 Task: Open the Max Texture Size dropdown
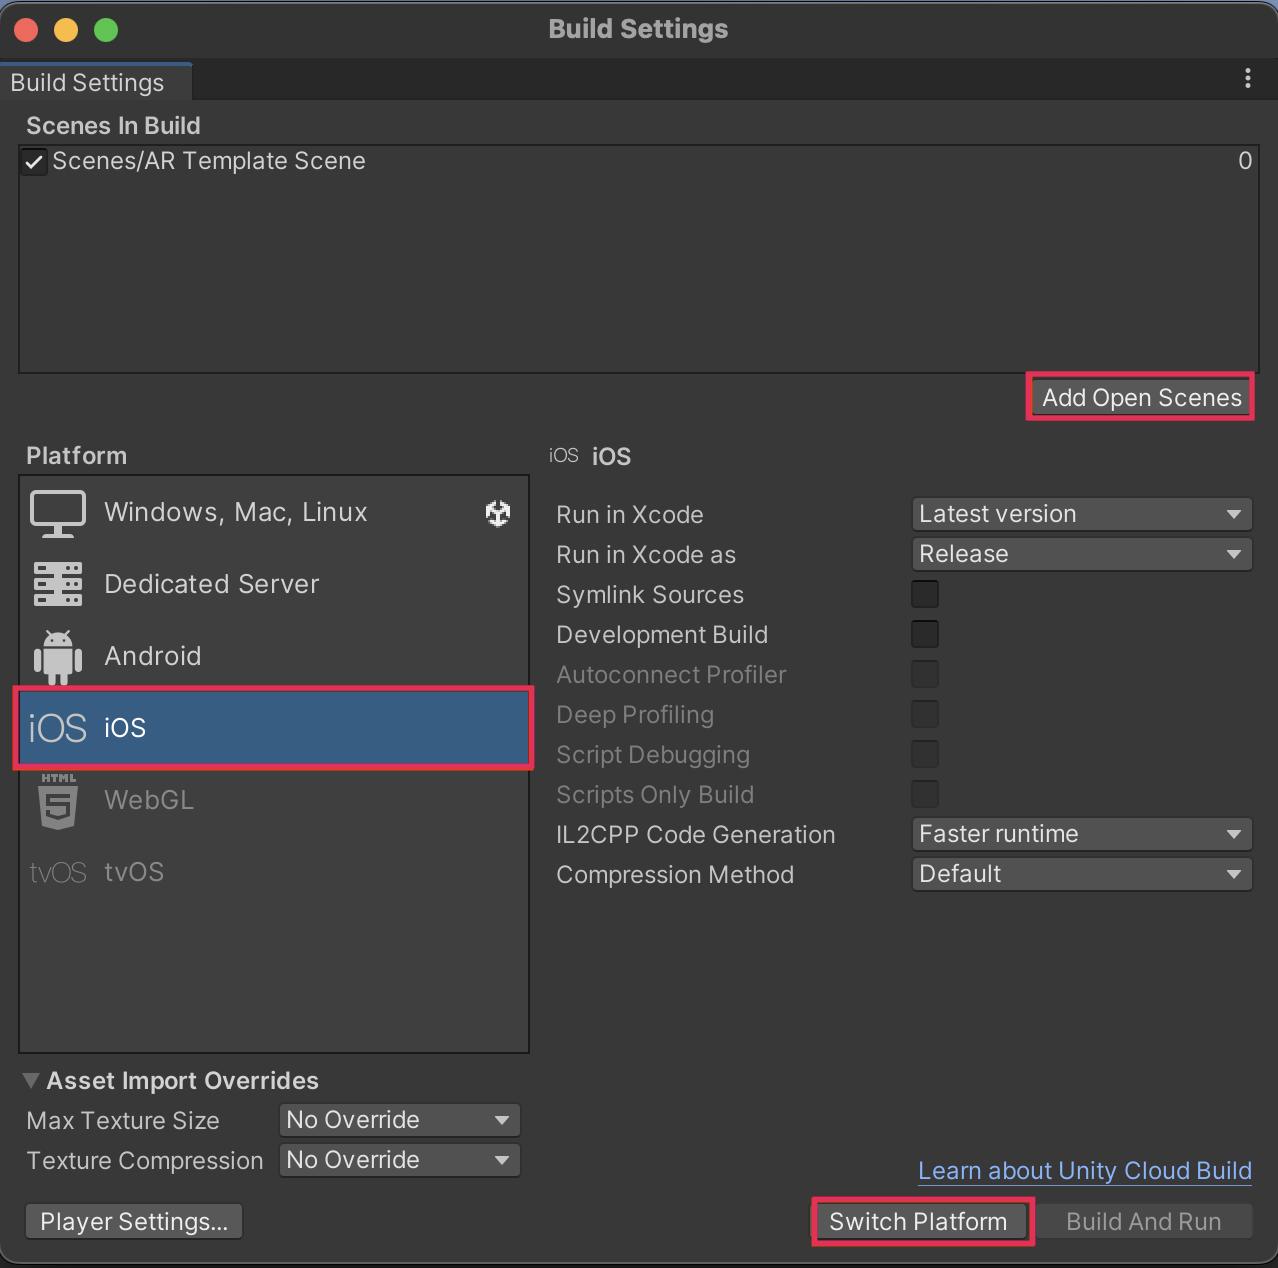[399, 1120]
